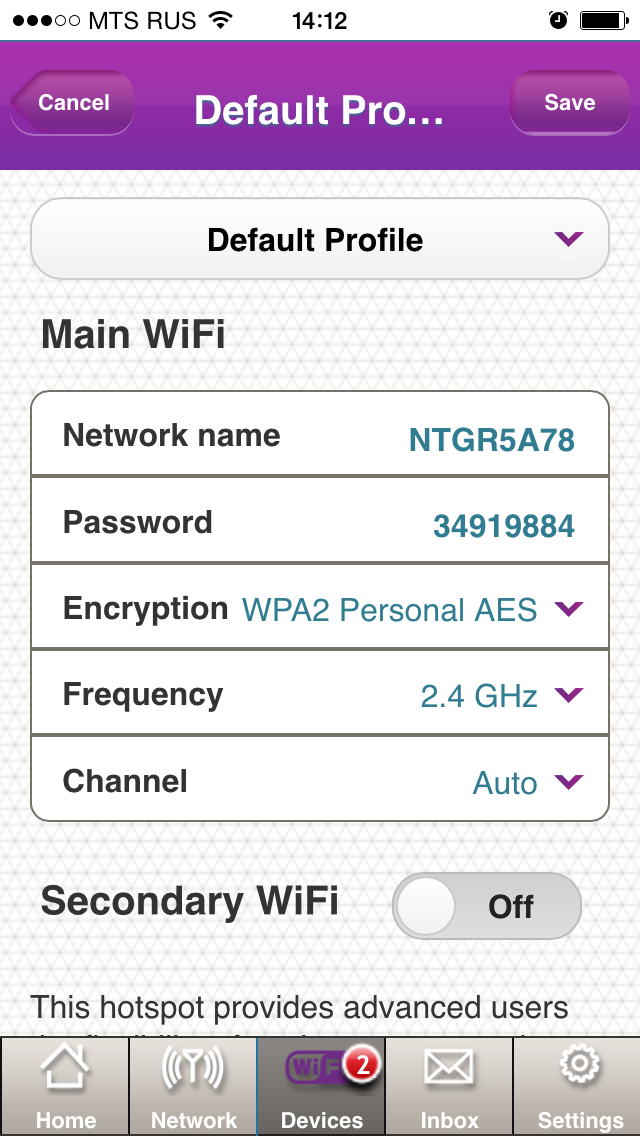Open the Inbox envelope icon
The height and width of the screenshot is (1136, 640).
click(449, 1070)
